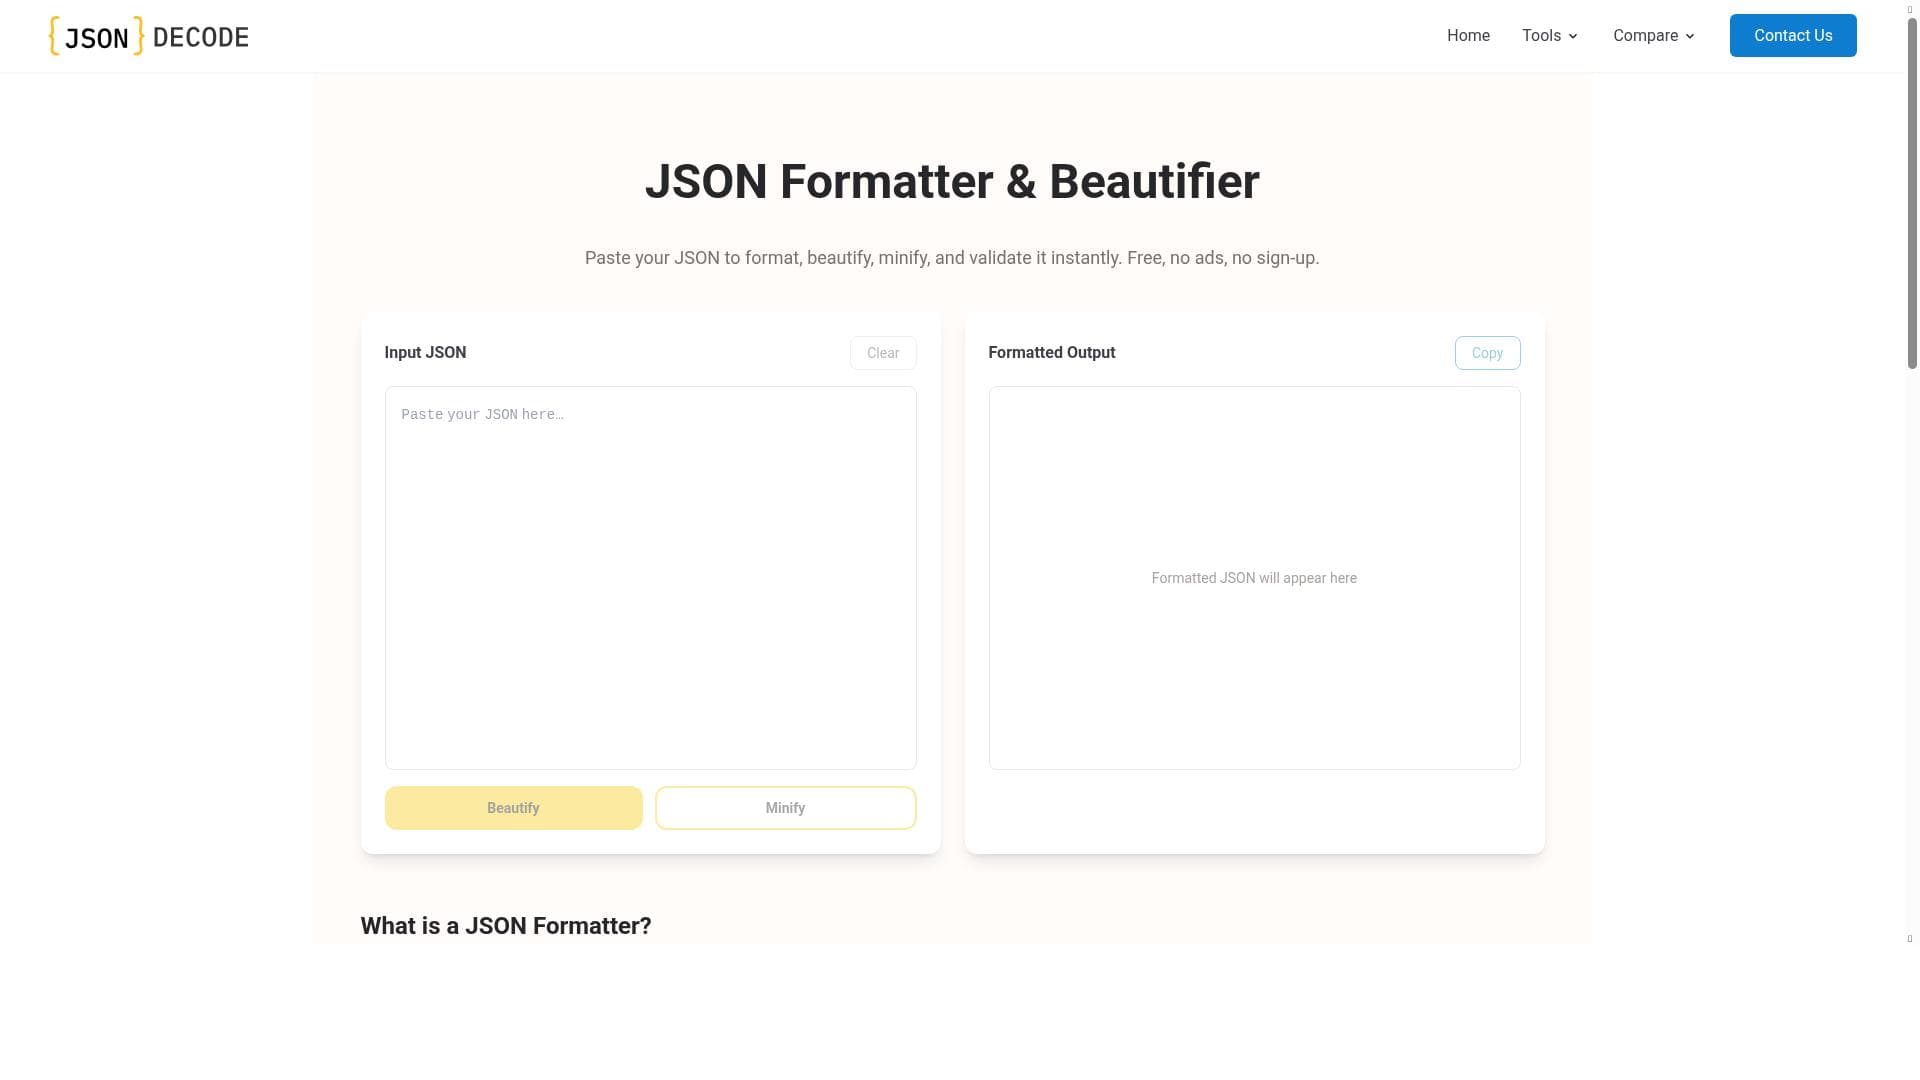Screen dimensions: 1920x1080
Task: Click the Formatted Output panel label
Action: [1051, 353]
